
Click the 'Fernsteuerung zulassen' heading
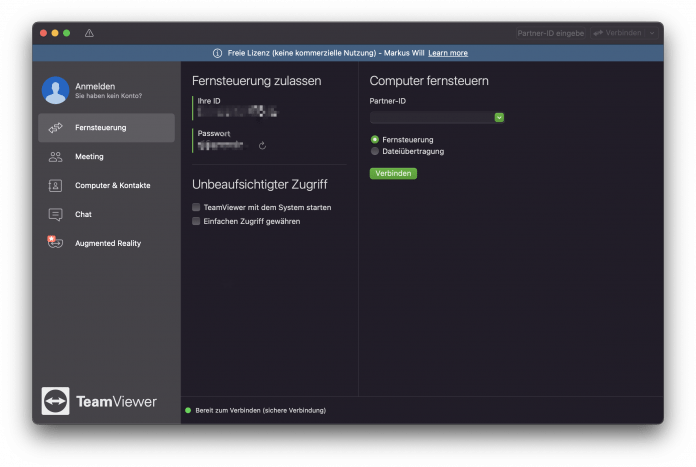pos(257,81)
